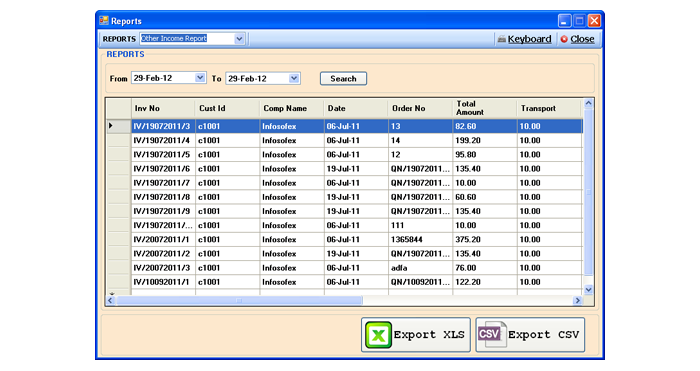Click the red Close icon in the toolbar
This screenshot has height=371, width=700.
click(564, 39)
